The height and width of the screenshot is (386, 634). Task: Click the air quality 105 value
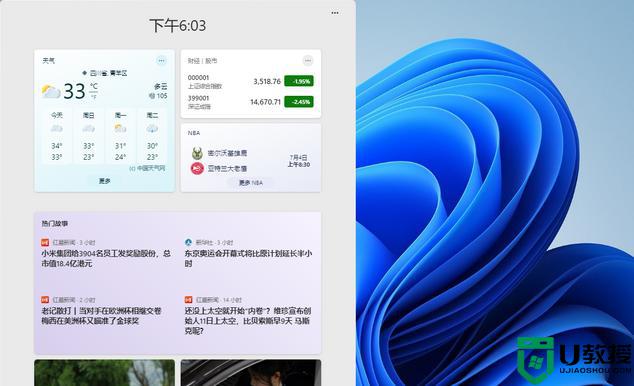coord(158,96)
